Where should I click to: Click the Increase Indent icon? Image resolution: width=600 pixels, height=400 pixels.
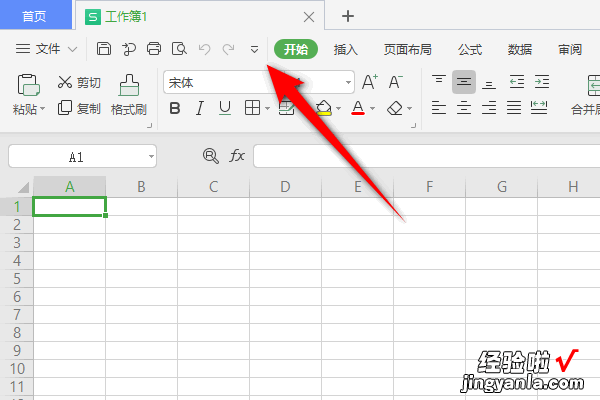[542, 82]
